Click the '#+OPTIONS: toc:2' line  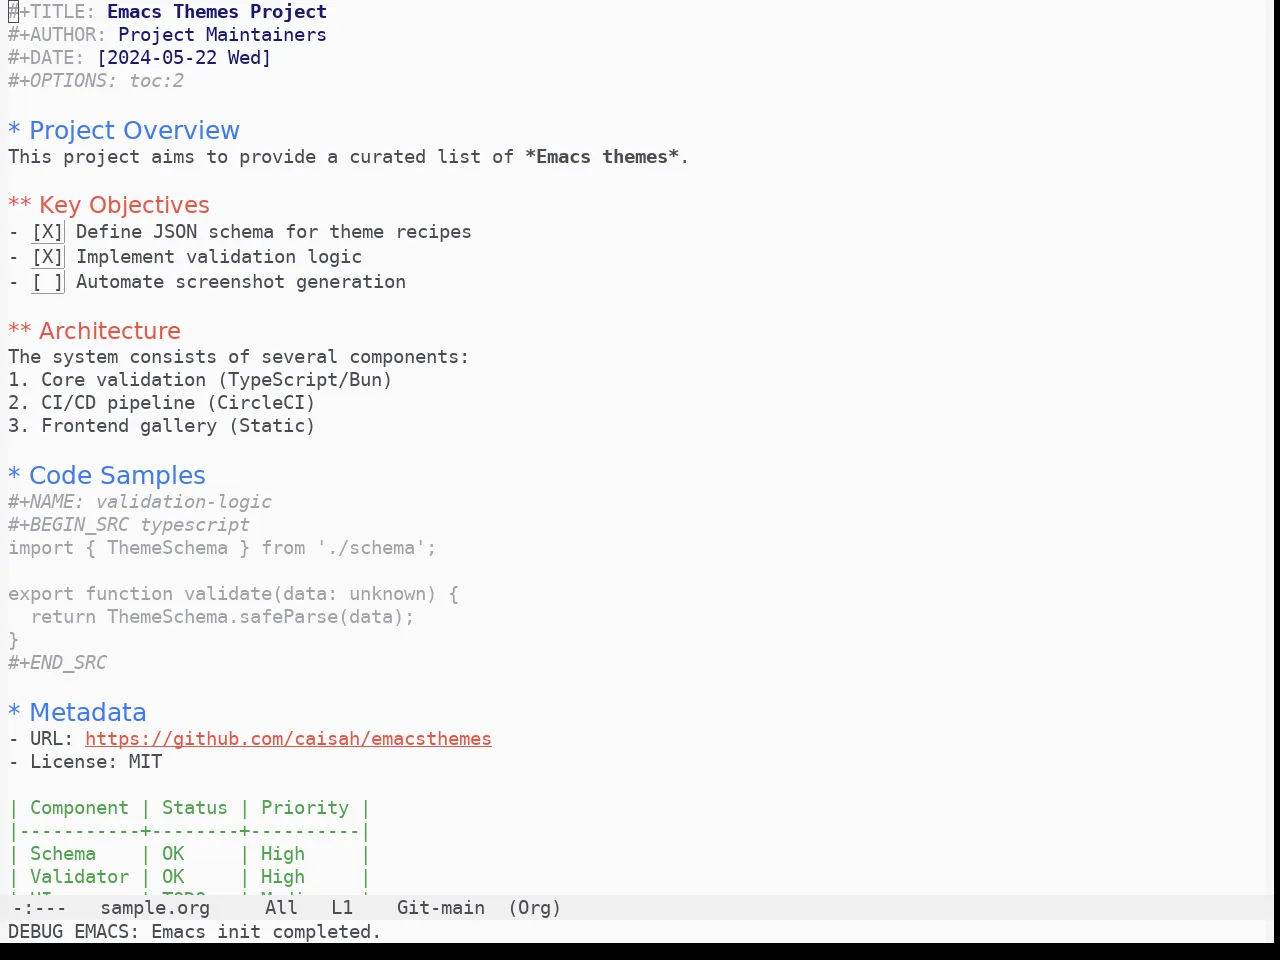pos(96,81)
